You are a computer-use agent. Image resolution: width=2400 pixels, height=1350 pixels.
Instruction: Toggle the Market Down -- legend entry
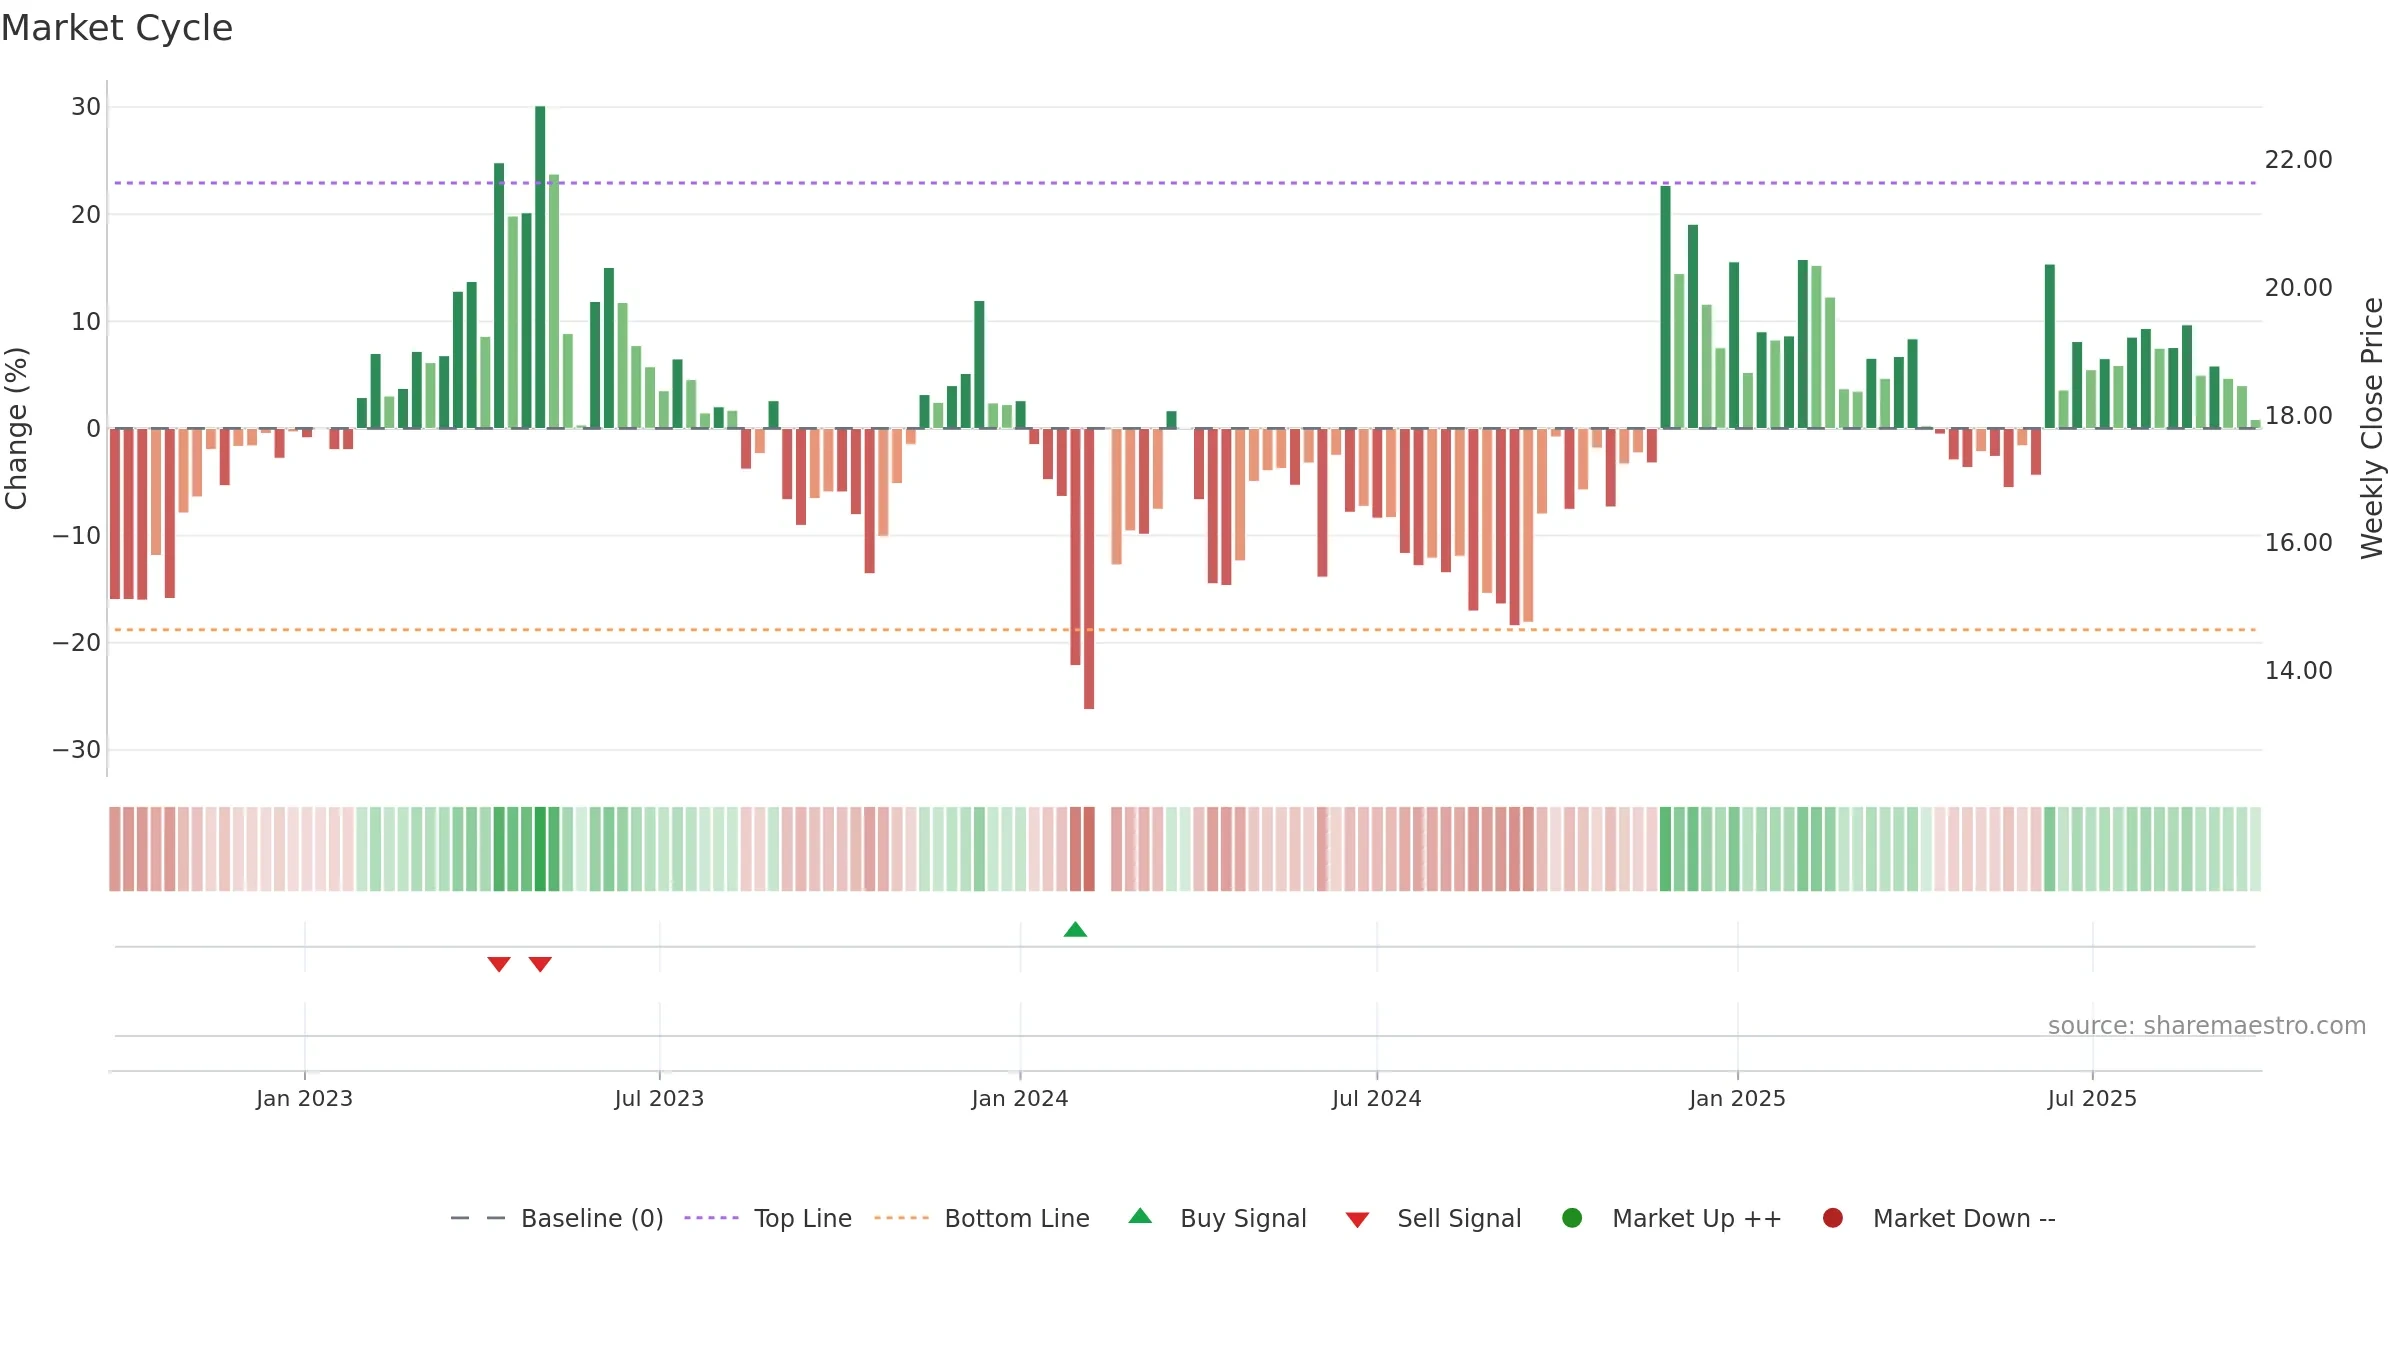[1939, 1218]
